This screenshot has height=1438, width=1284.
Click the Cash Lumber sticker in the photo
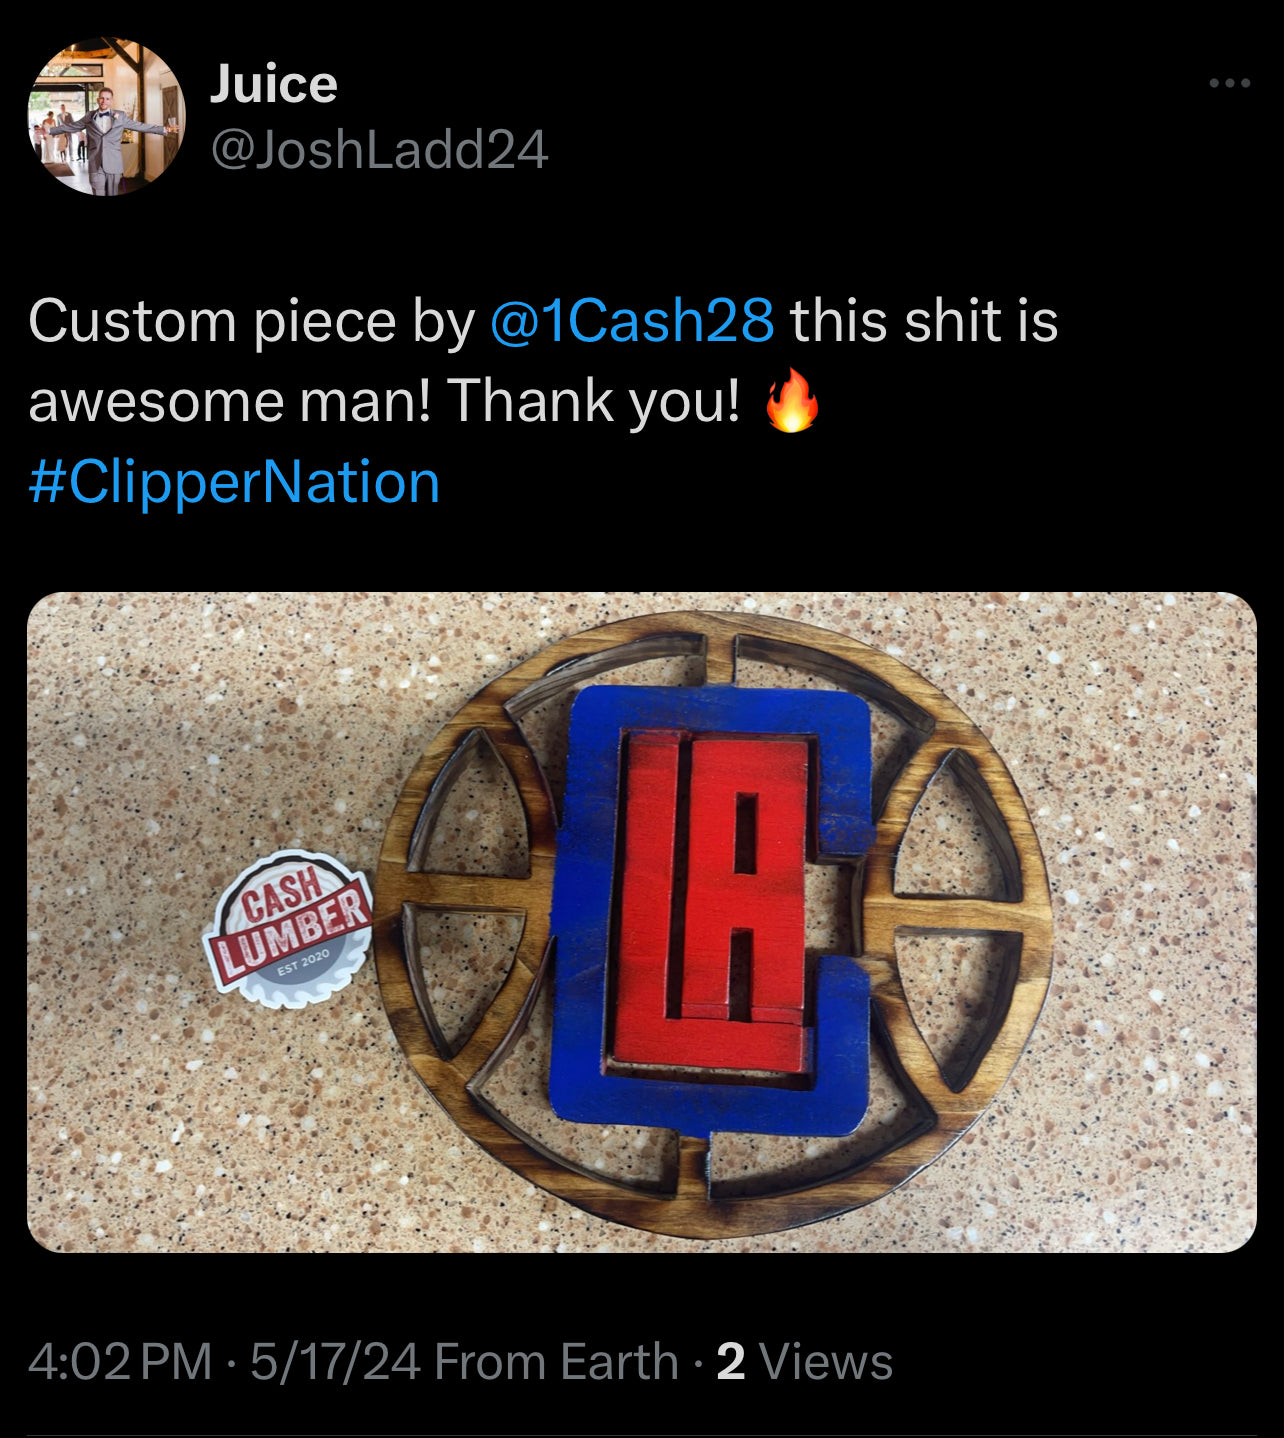(x=289, y=928)
